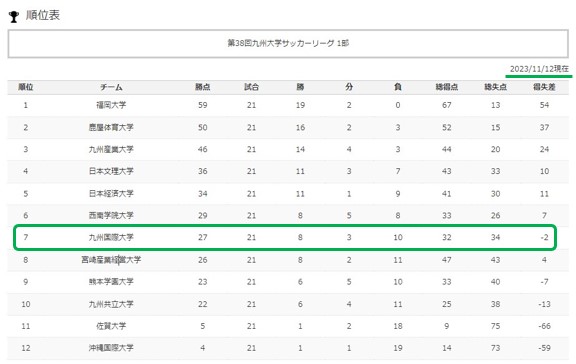Click the 佐賀大学 team name

[x=111, y=326]
